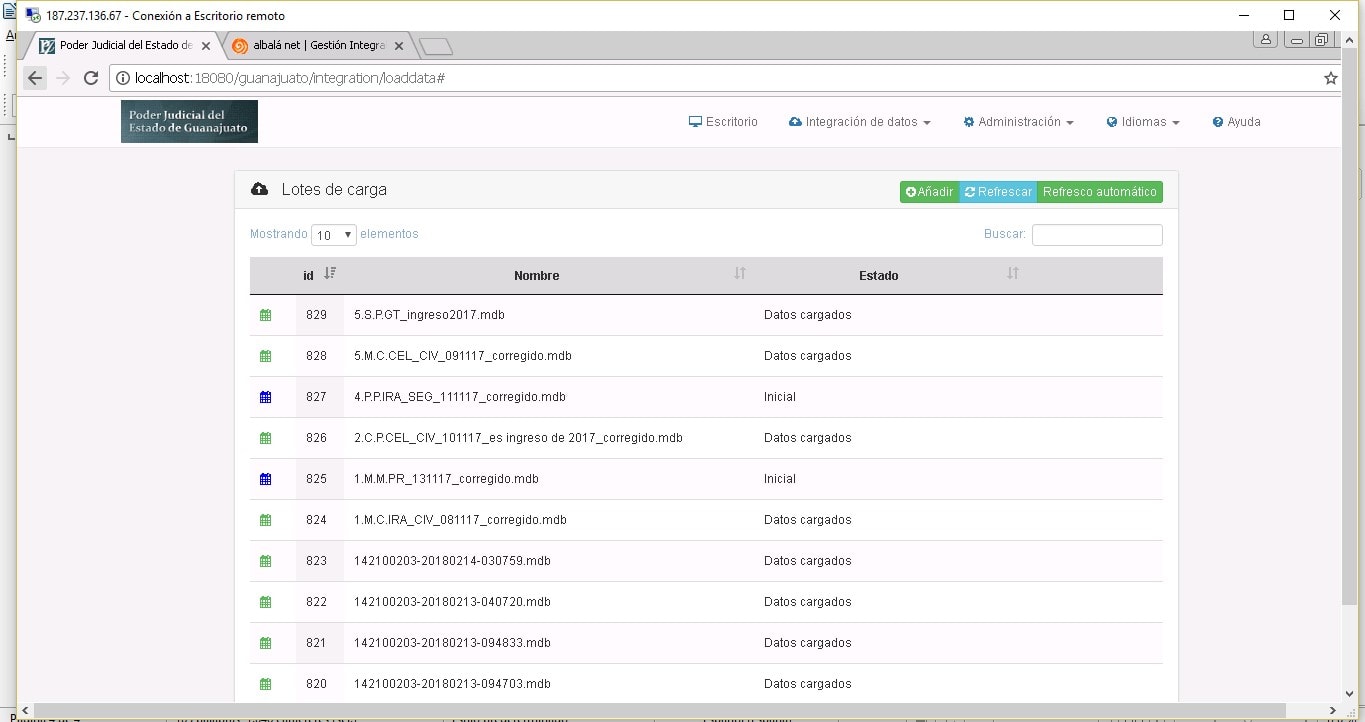
Task: Select 142100203-20180213-094833.mdb name
Action: [x=452, y=643]
